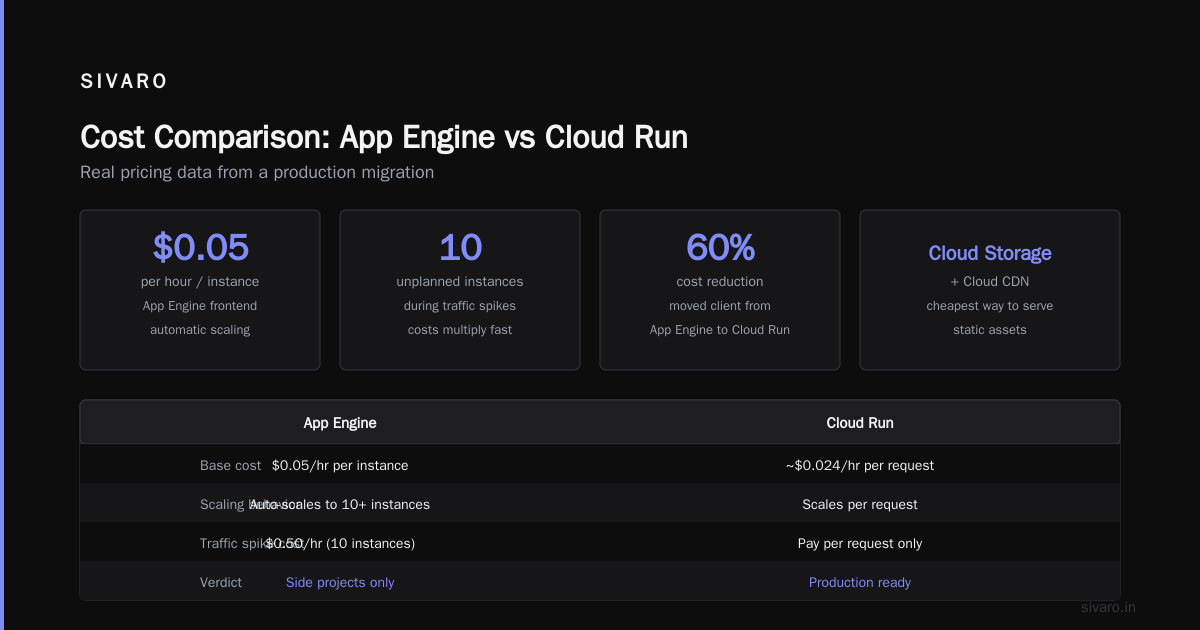The image size is (1200, 630).
Task: Click 'Production ready' verdict
Action: [x=860, y=582]
